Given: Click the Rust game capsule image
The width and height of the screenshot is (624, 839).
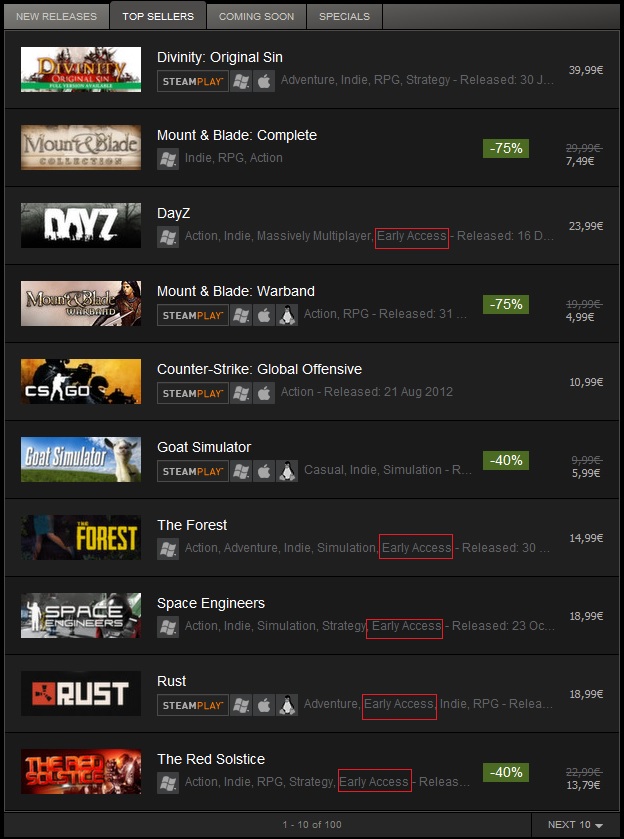Looking at the screenshot, I should 81,693.
